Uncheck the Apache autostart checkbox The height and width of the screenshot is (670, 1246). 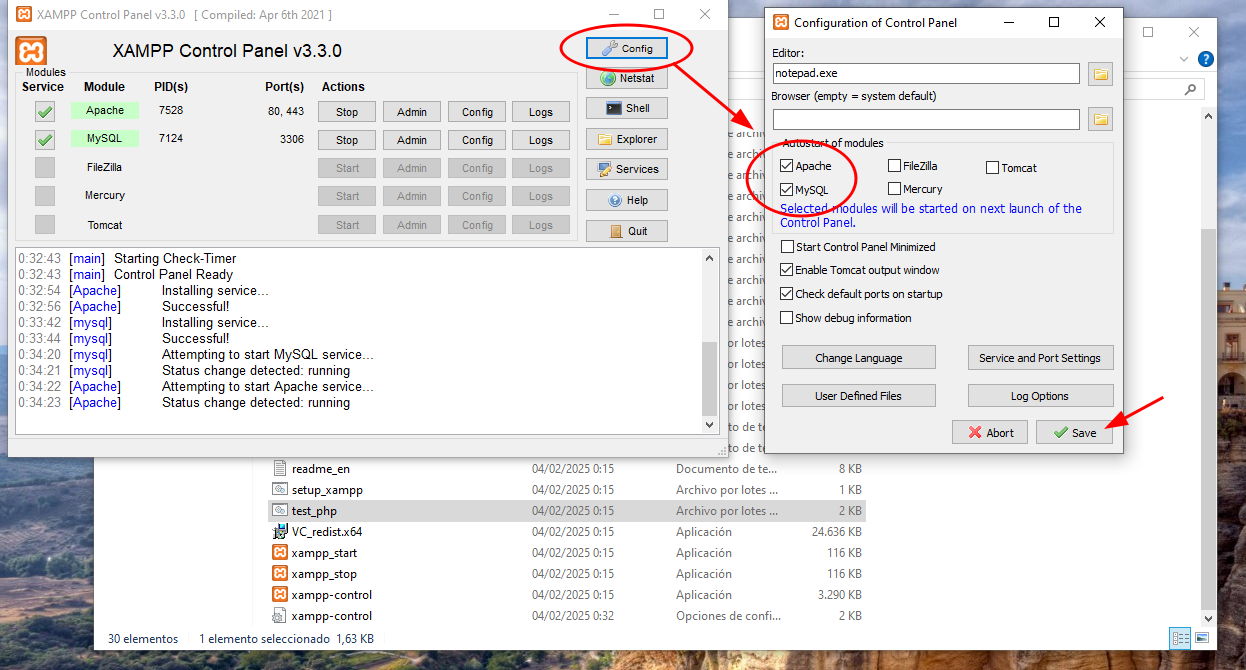point(787,166)
